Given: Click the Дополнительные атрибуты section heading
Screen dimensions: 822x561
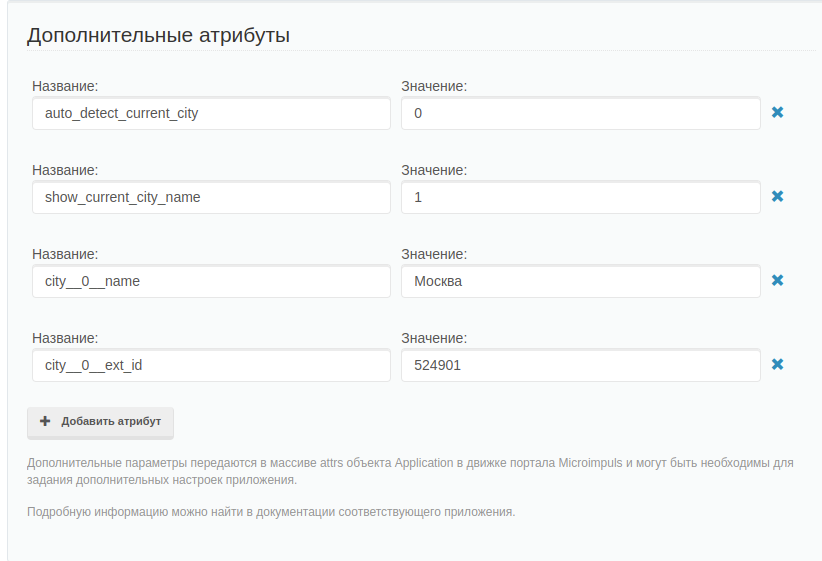Looking at the screenshot, I should [x=158, y=35].
